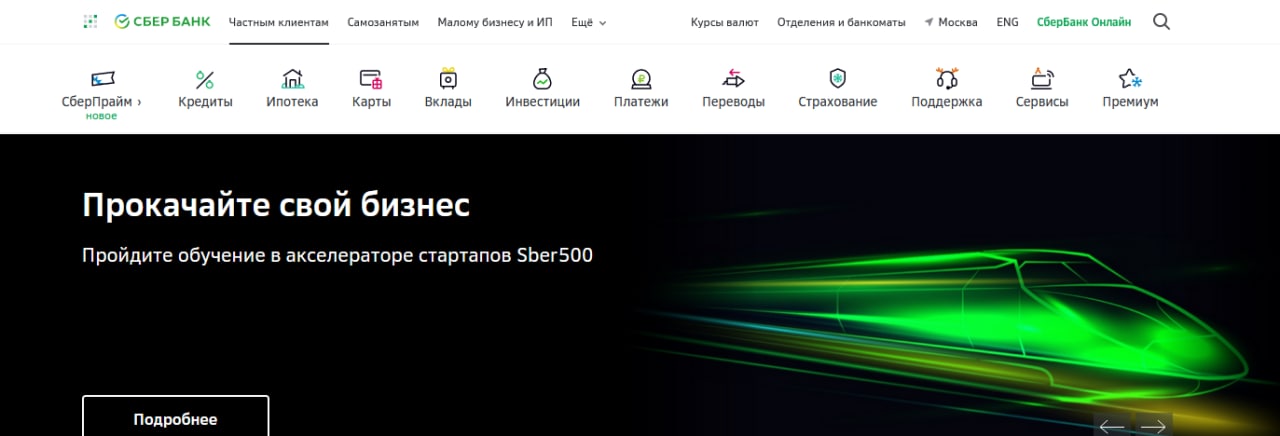Open the Платежи menu label

641,101
